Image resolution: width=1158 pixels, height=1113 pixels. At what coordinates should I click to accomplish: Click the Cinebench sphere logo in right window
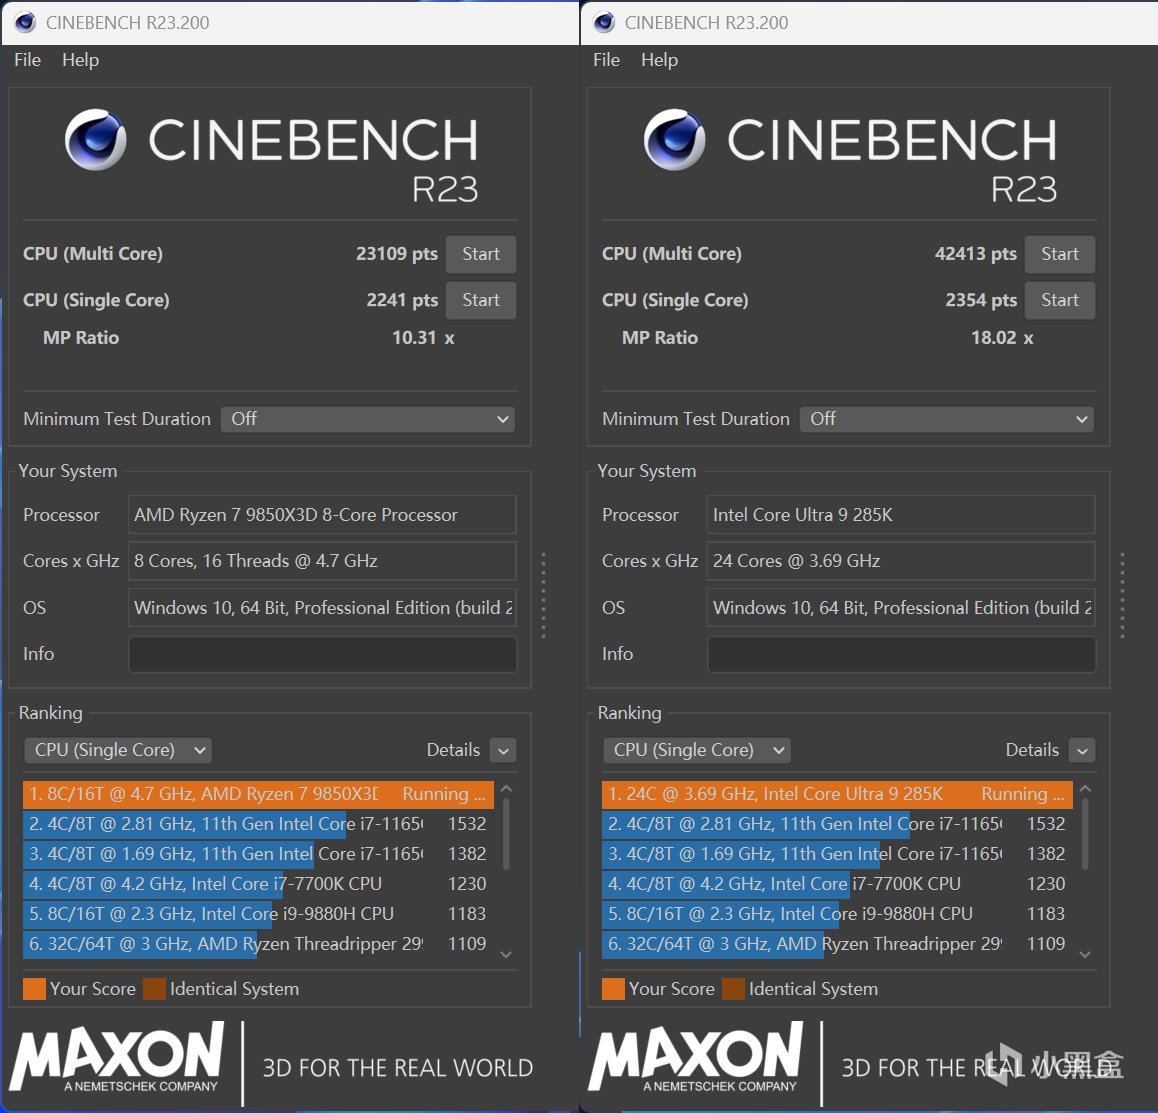(674, 140)
